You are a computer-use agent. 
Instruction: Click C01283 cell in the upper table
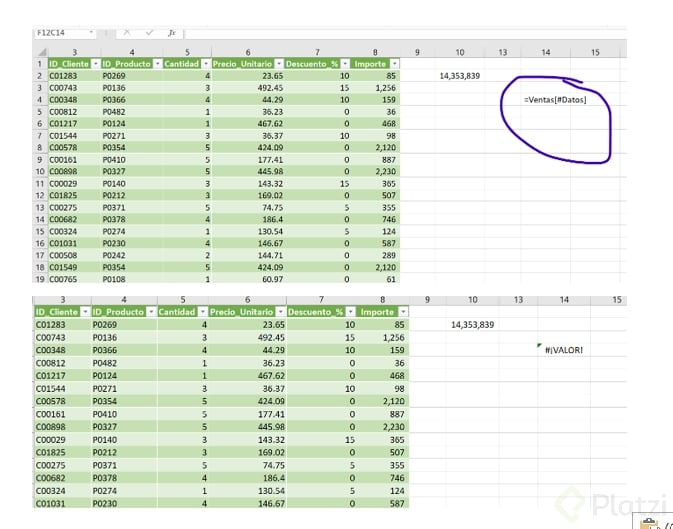point(74,76)
